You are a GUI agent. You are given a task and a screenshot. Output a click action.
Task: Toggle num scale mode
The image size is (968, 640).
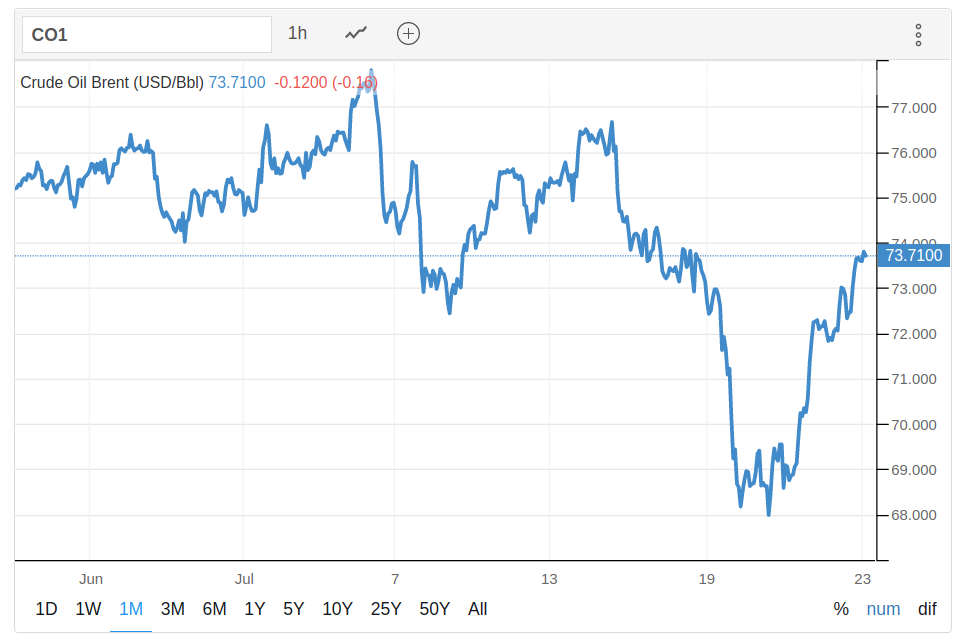883,609
